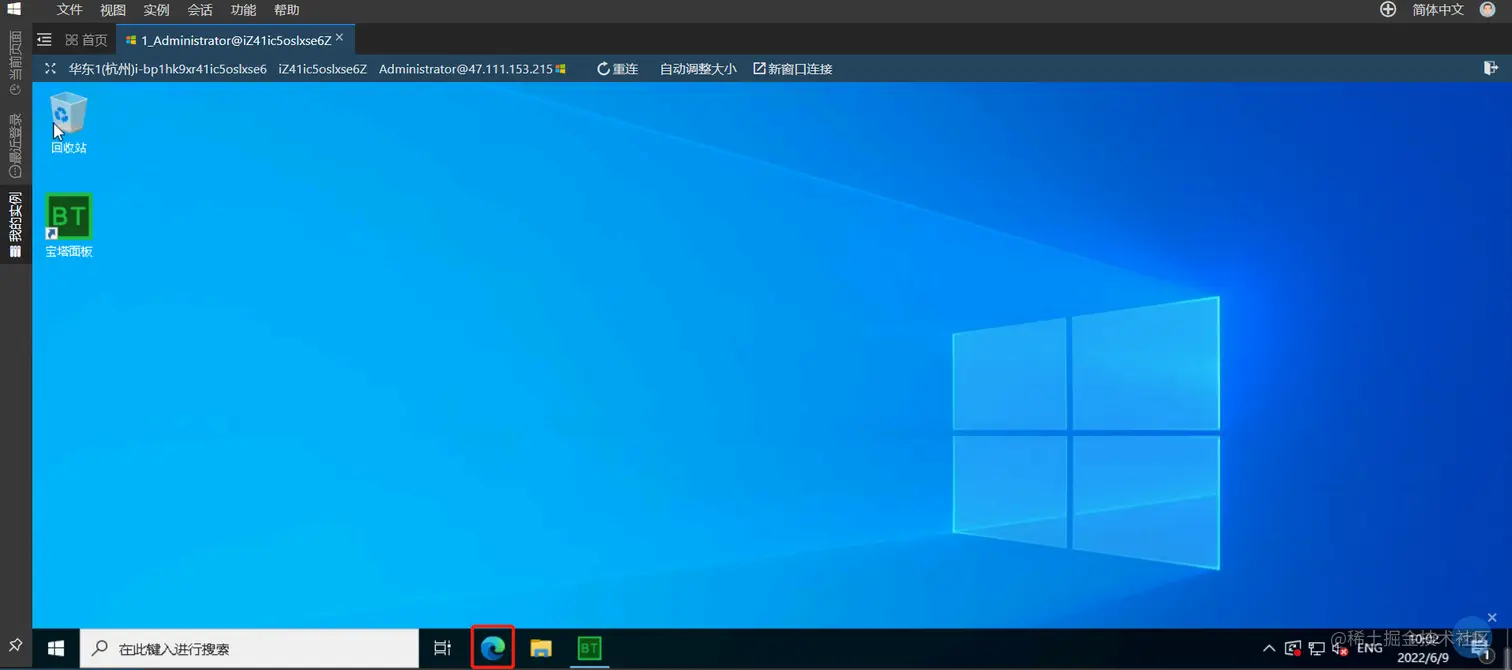
Task: Click the show desktop strip at the taskbar's end
Action: [1508, 648]
